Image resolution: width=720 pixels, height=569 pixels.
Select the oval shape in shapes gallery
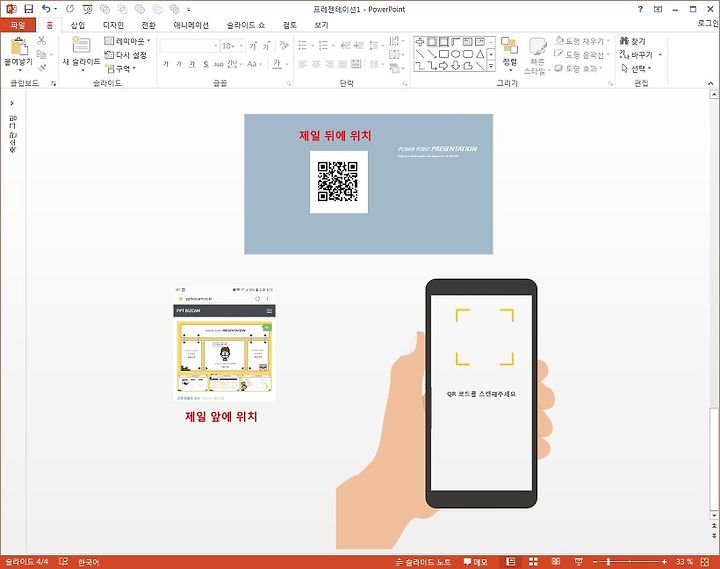456,54
